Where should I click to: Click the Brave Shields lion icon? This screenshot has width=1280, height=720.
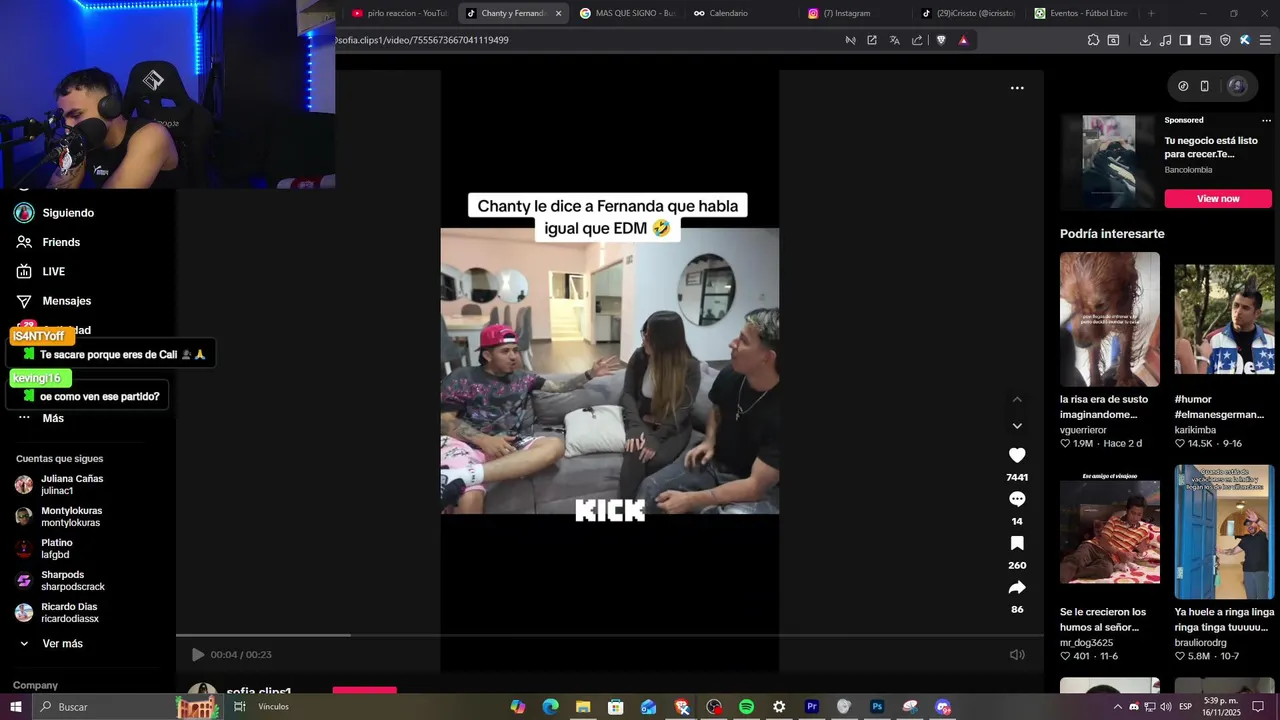point(941,40)
